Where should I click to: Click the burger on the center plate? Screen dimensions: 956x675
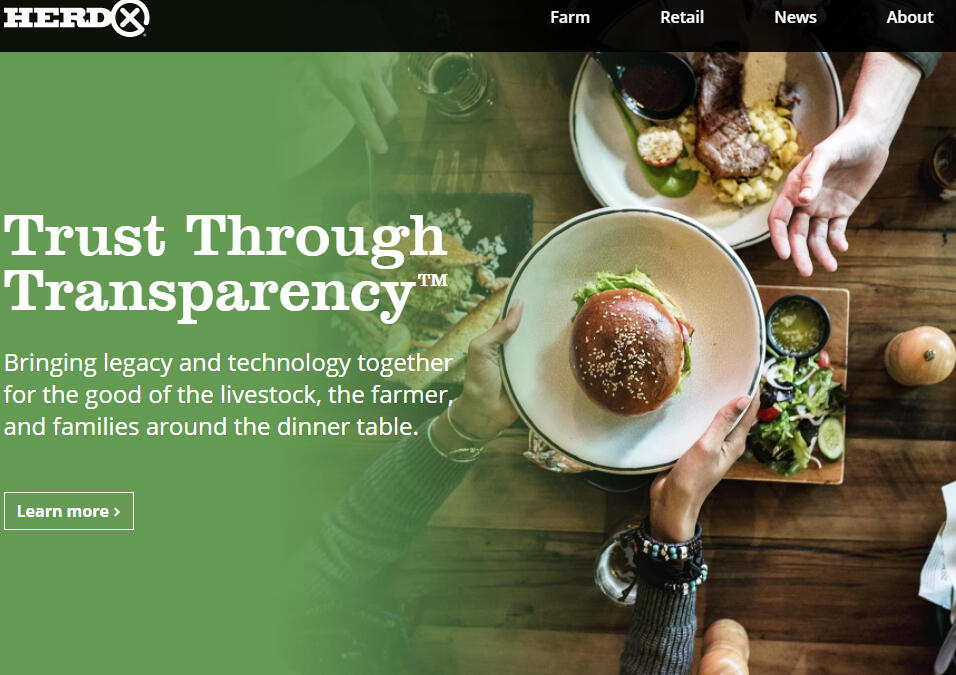click(630, 343)
